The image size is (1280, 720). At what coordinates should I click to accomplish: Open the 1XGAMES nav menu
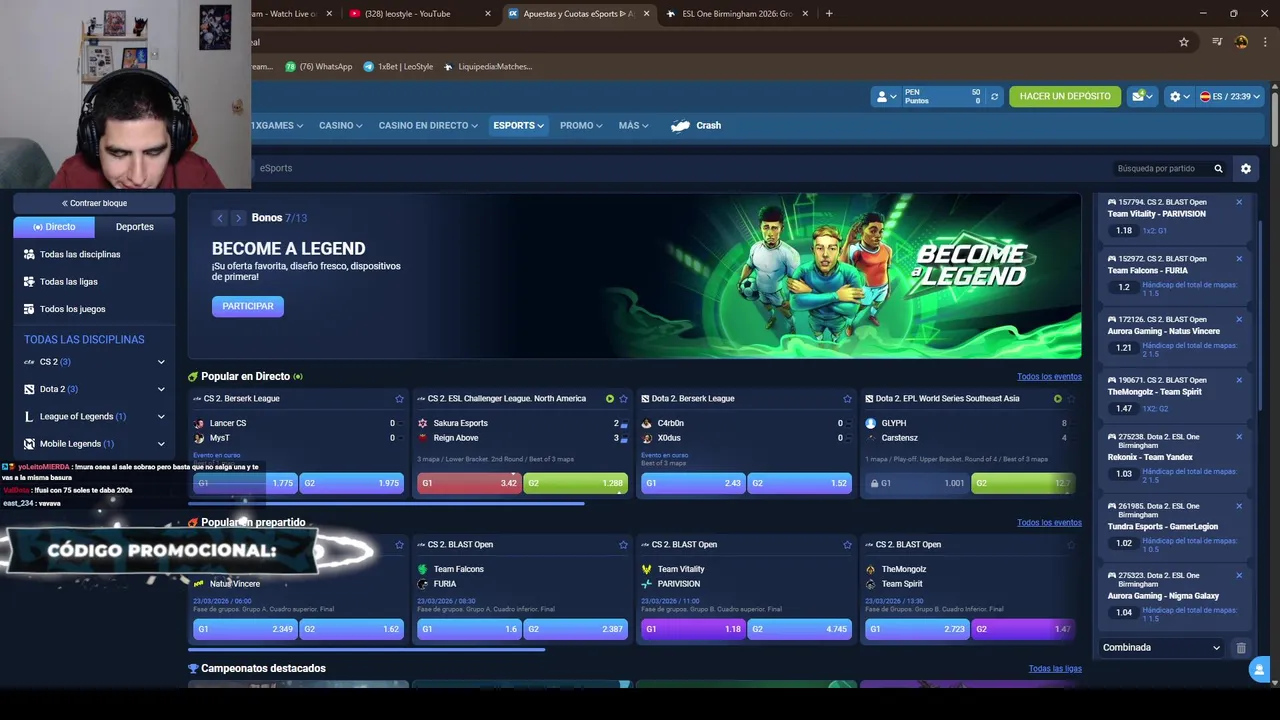(x=278, y=126)
